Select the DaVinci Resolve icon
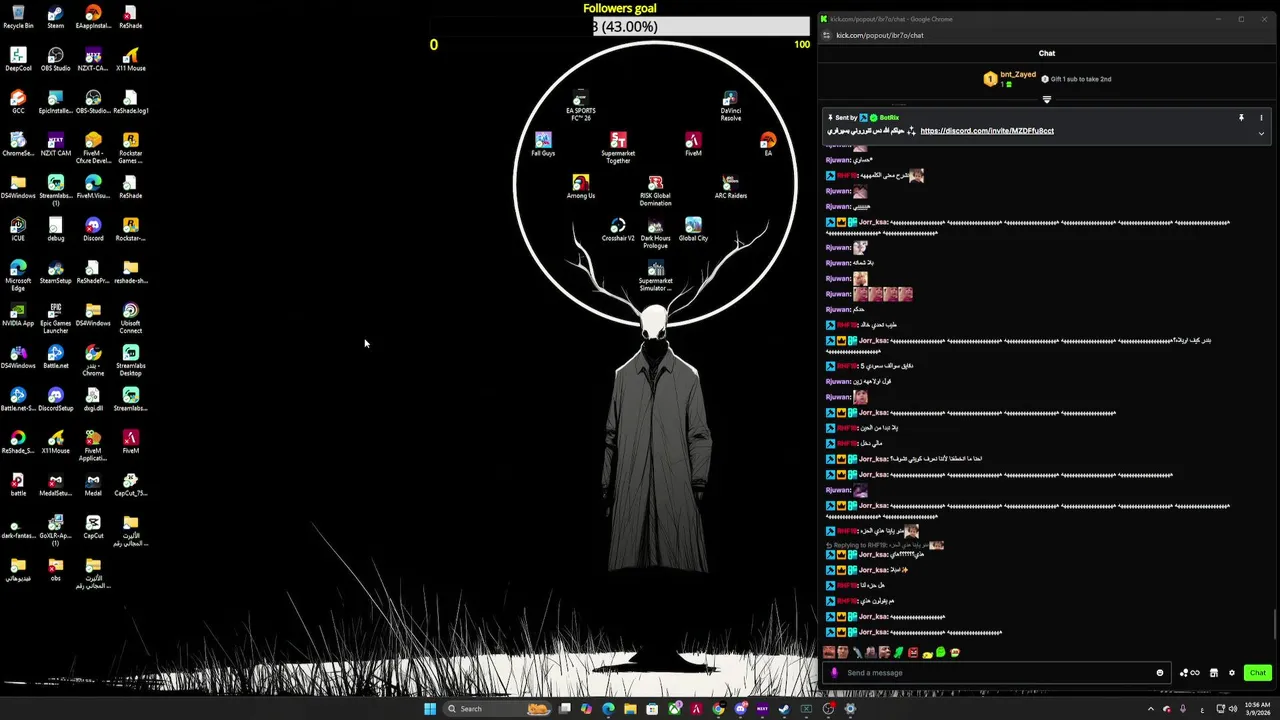Viewport: 1280px width, 720px height. click(730, 105)
